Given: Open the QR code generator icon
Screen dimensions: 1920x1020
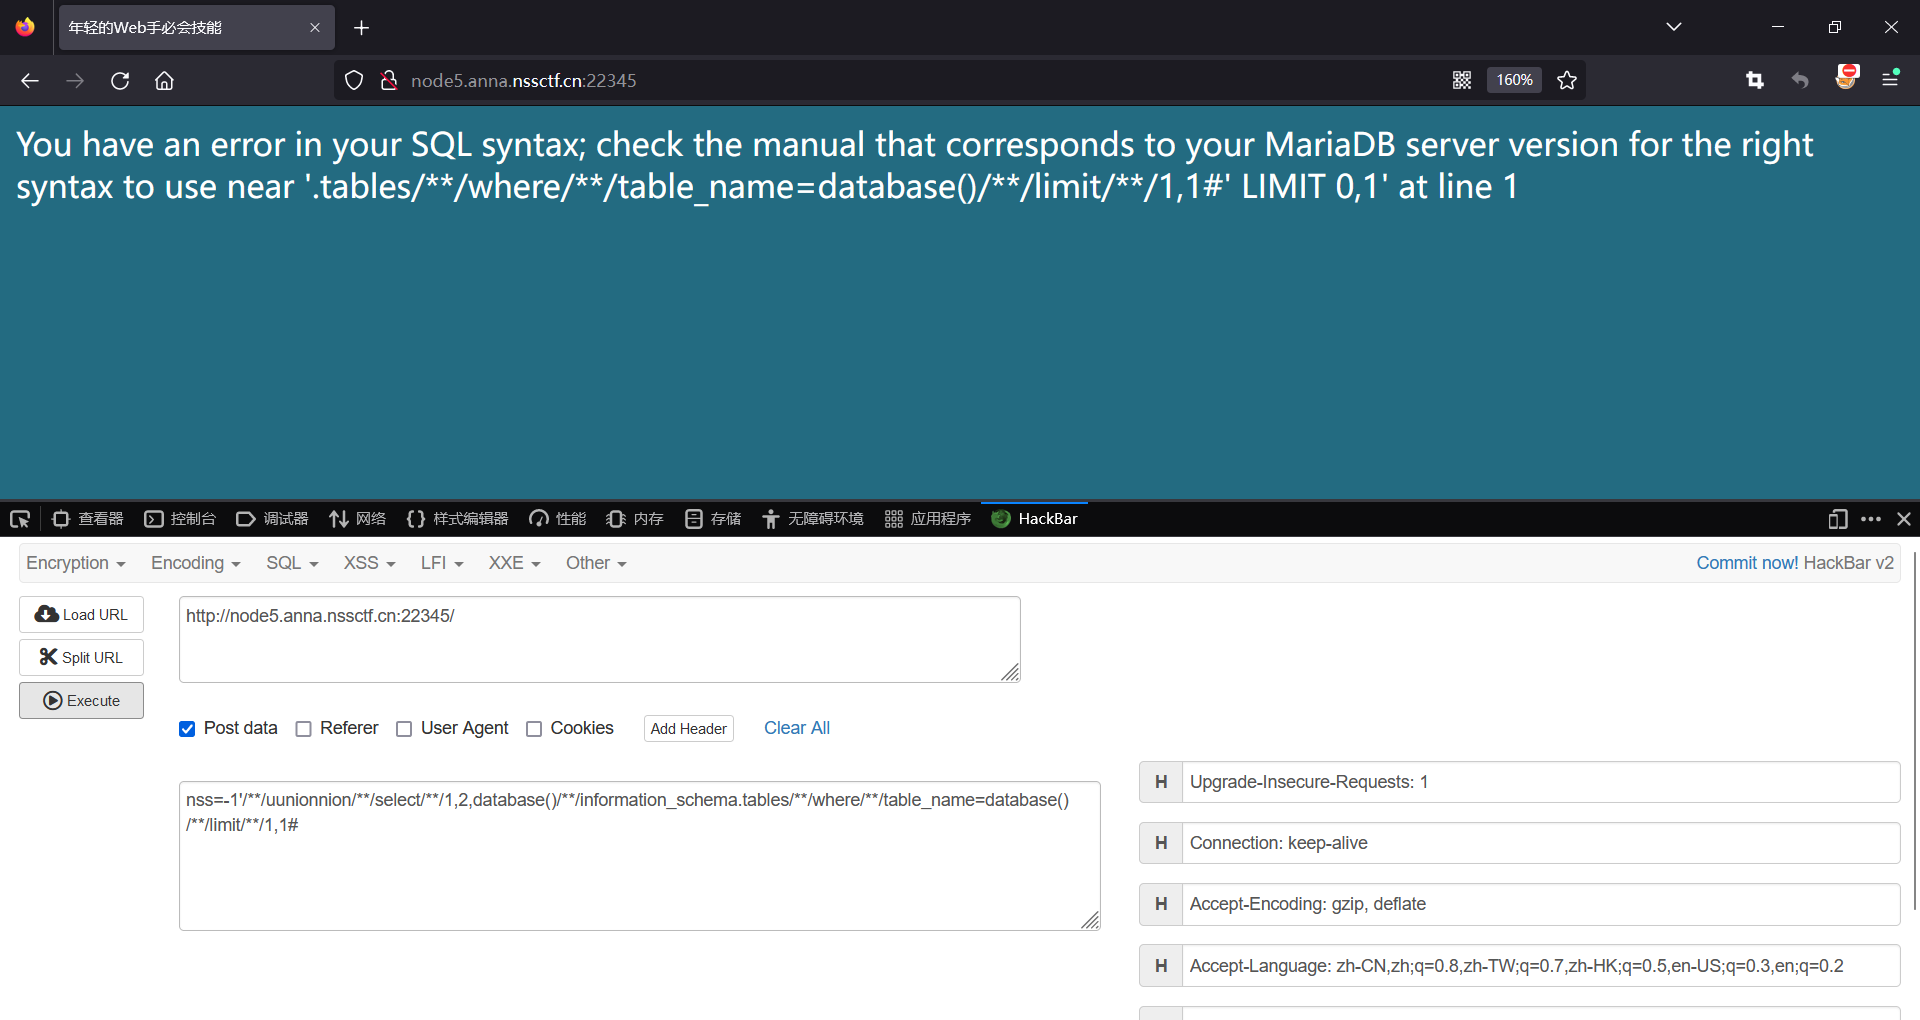Looking at the screenshot, I should [x=1462, y=80].
